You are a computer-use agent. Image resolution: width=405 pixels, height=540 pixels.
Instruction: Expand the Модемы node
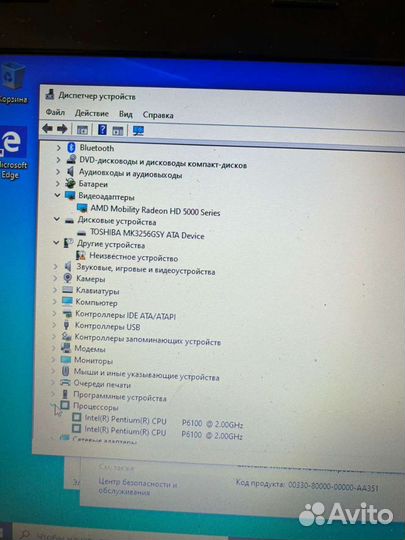click(53, 349)
